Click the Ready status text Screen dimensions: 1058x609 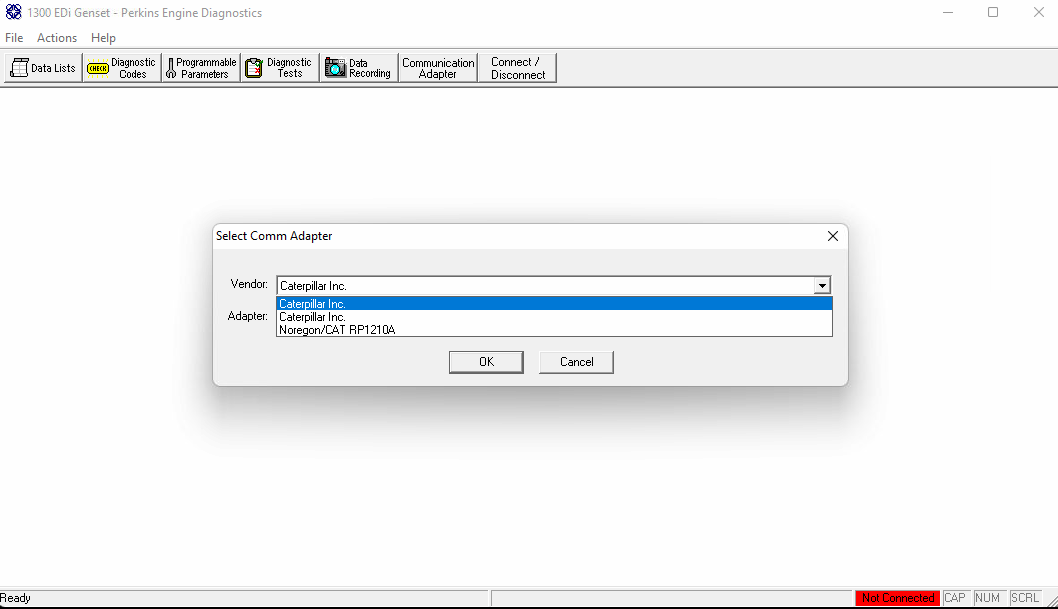(x=16, y=598)
